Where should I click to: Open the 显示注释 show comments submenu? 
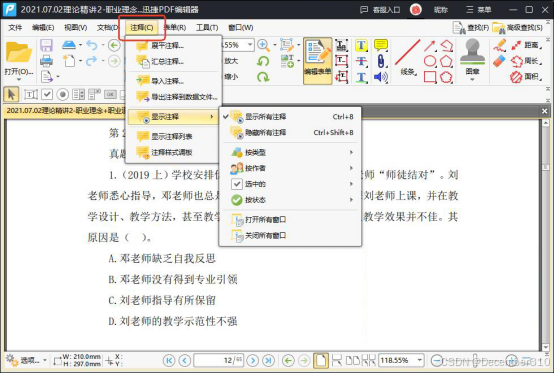172,117
